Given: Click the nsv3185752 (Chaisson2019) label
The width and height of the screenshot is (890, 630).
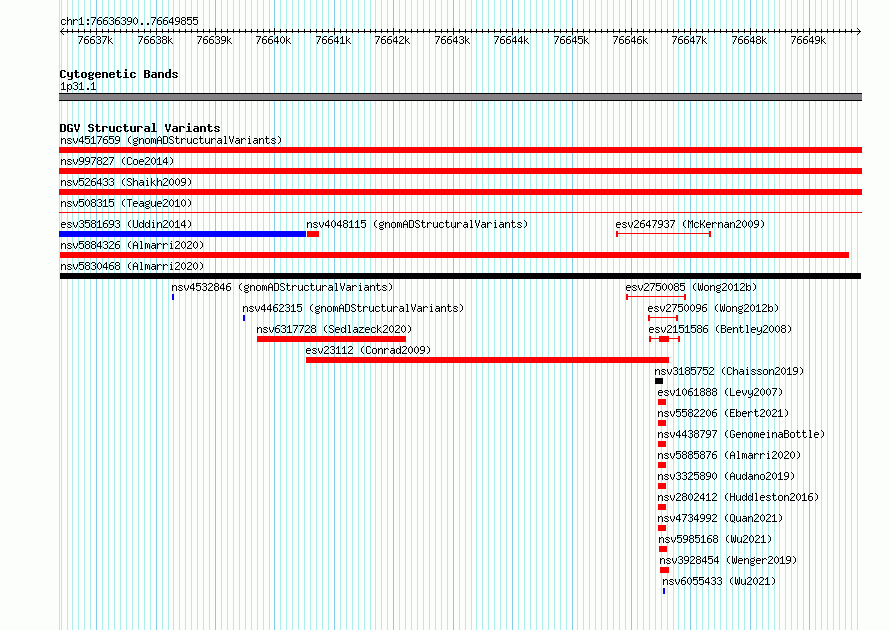Looking at the screenshot, I should 729,371.
